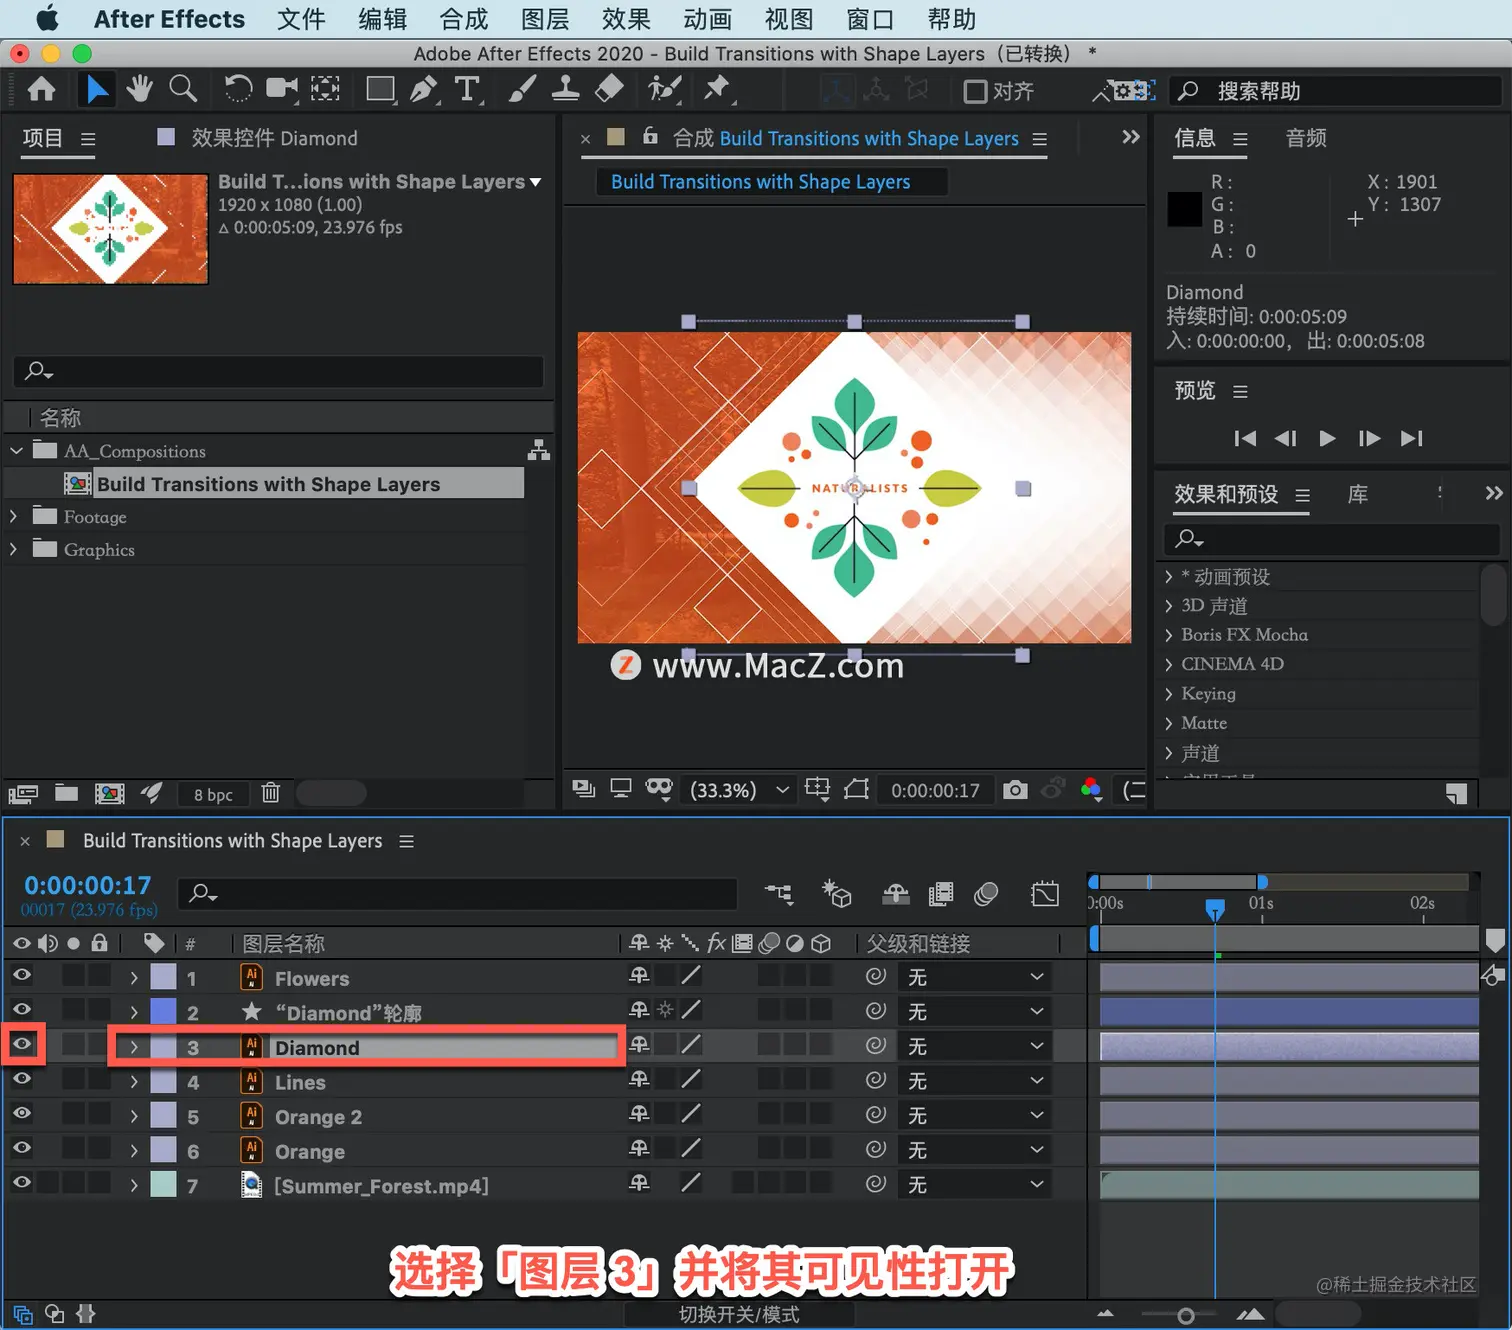Toggle the 对齐 snapping checkbox
The image size is (1512, 1330).
click(x=975, y=91)
